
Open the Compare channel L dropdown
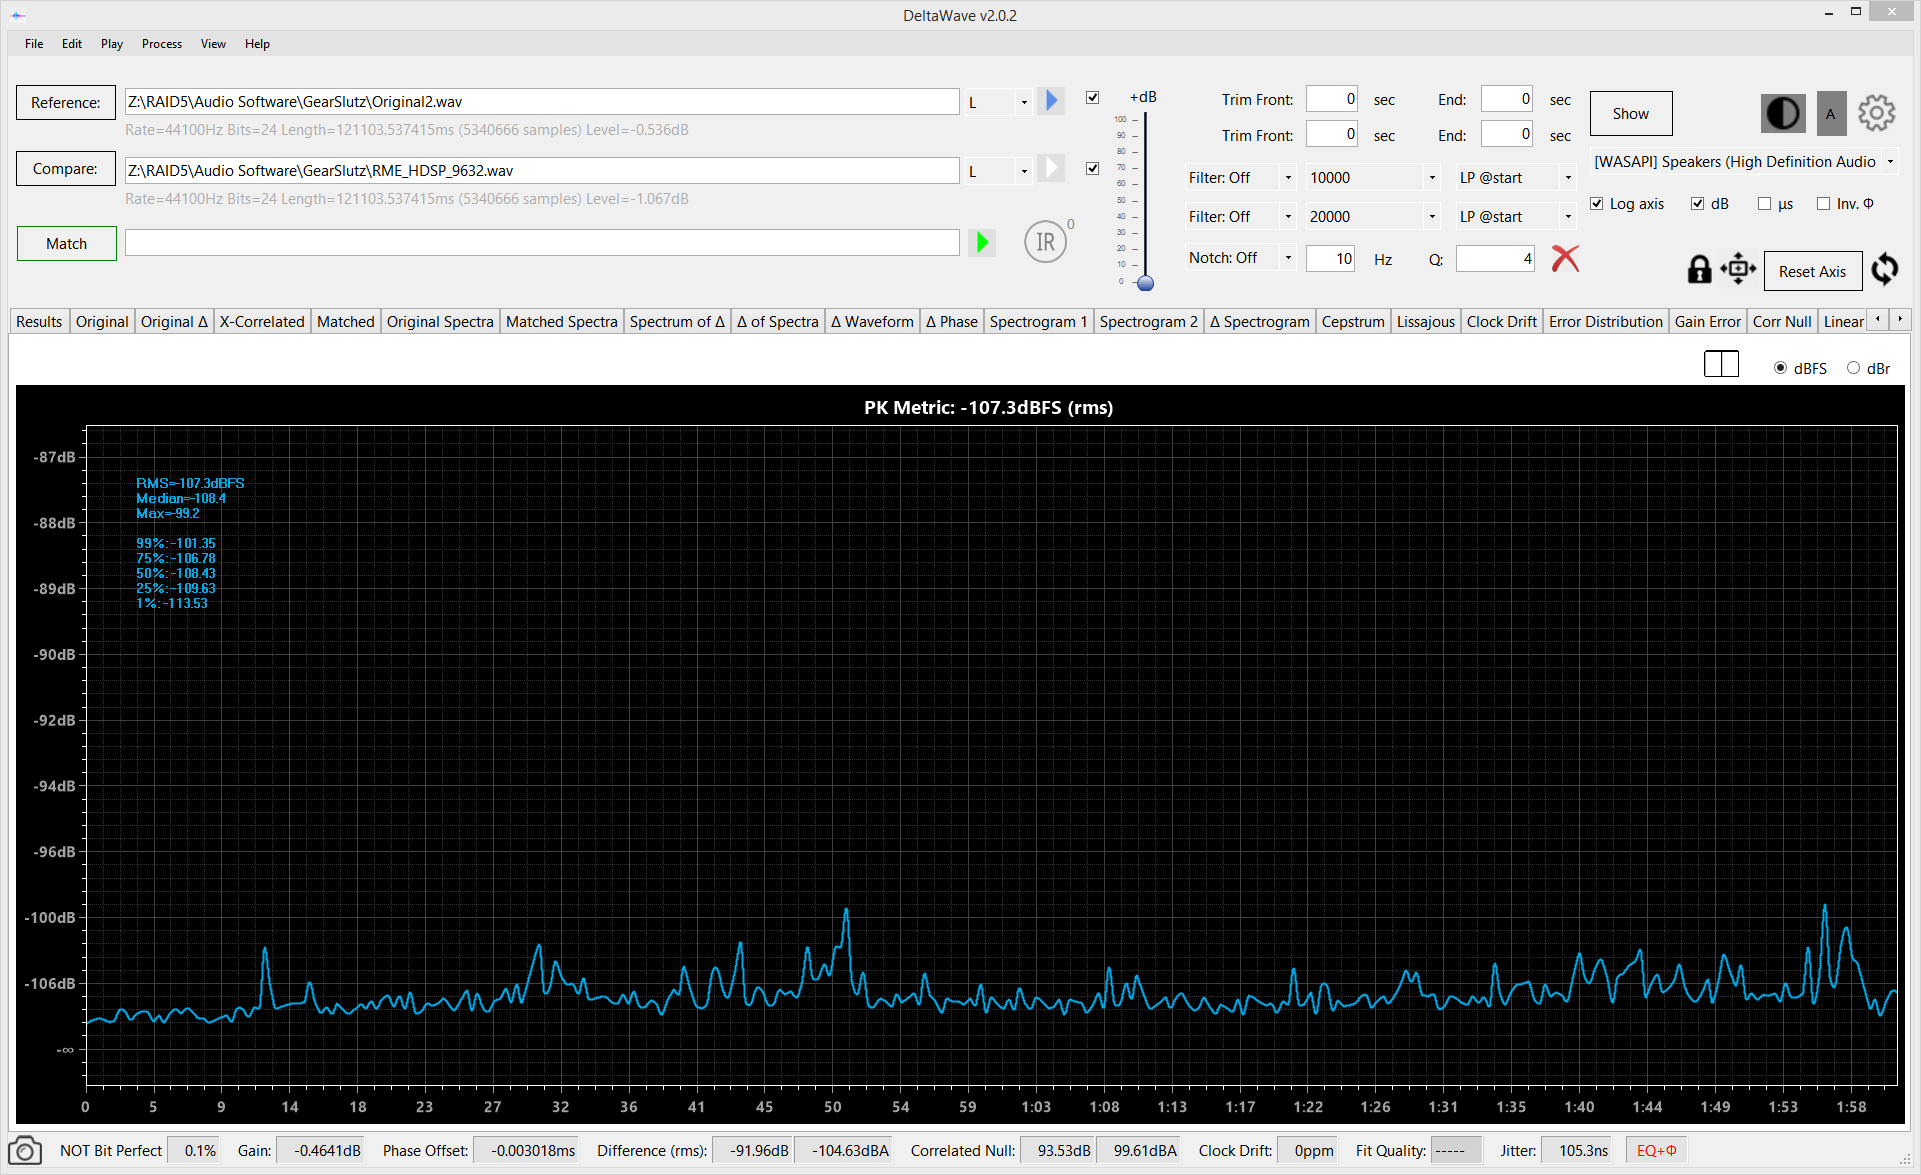[x=999, y=171]
